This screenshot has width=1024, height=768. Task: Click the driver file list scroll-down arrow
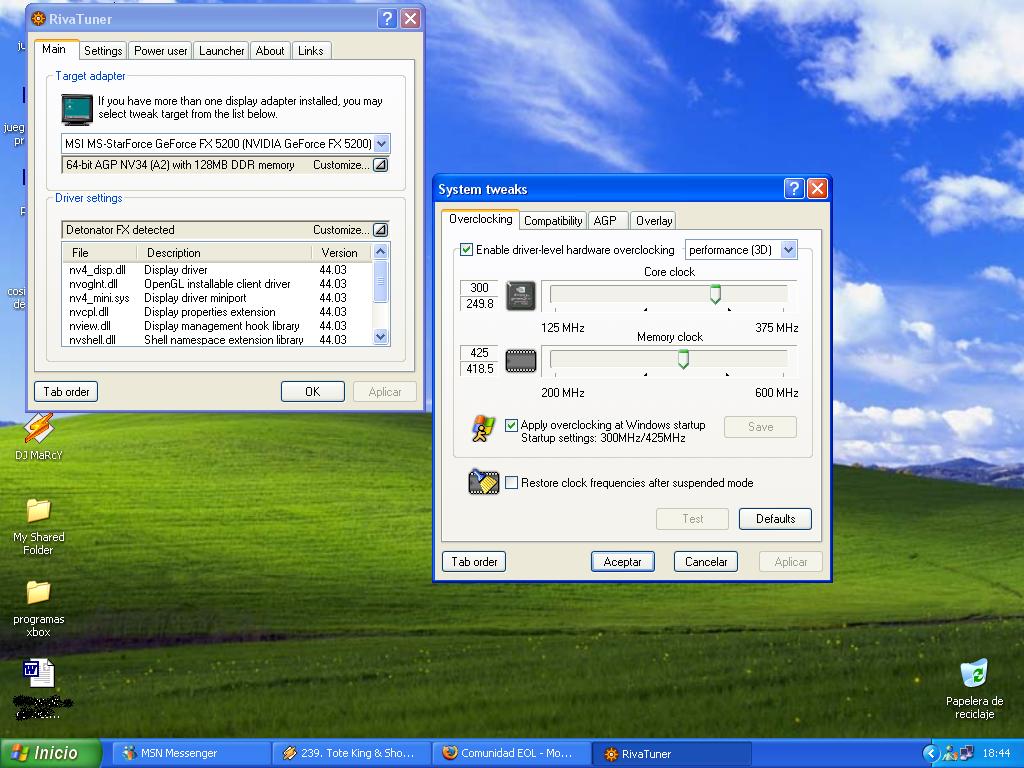[x=381, y=336]
